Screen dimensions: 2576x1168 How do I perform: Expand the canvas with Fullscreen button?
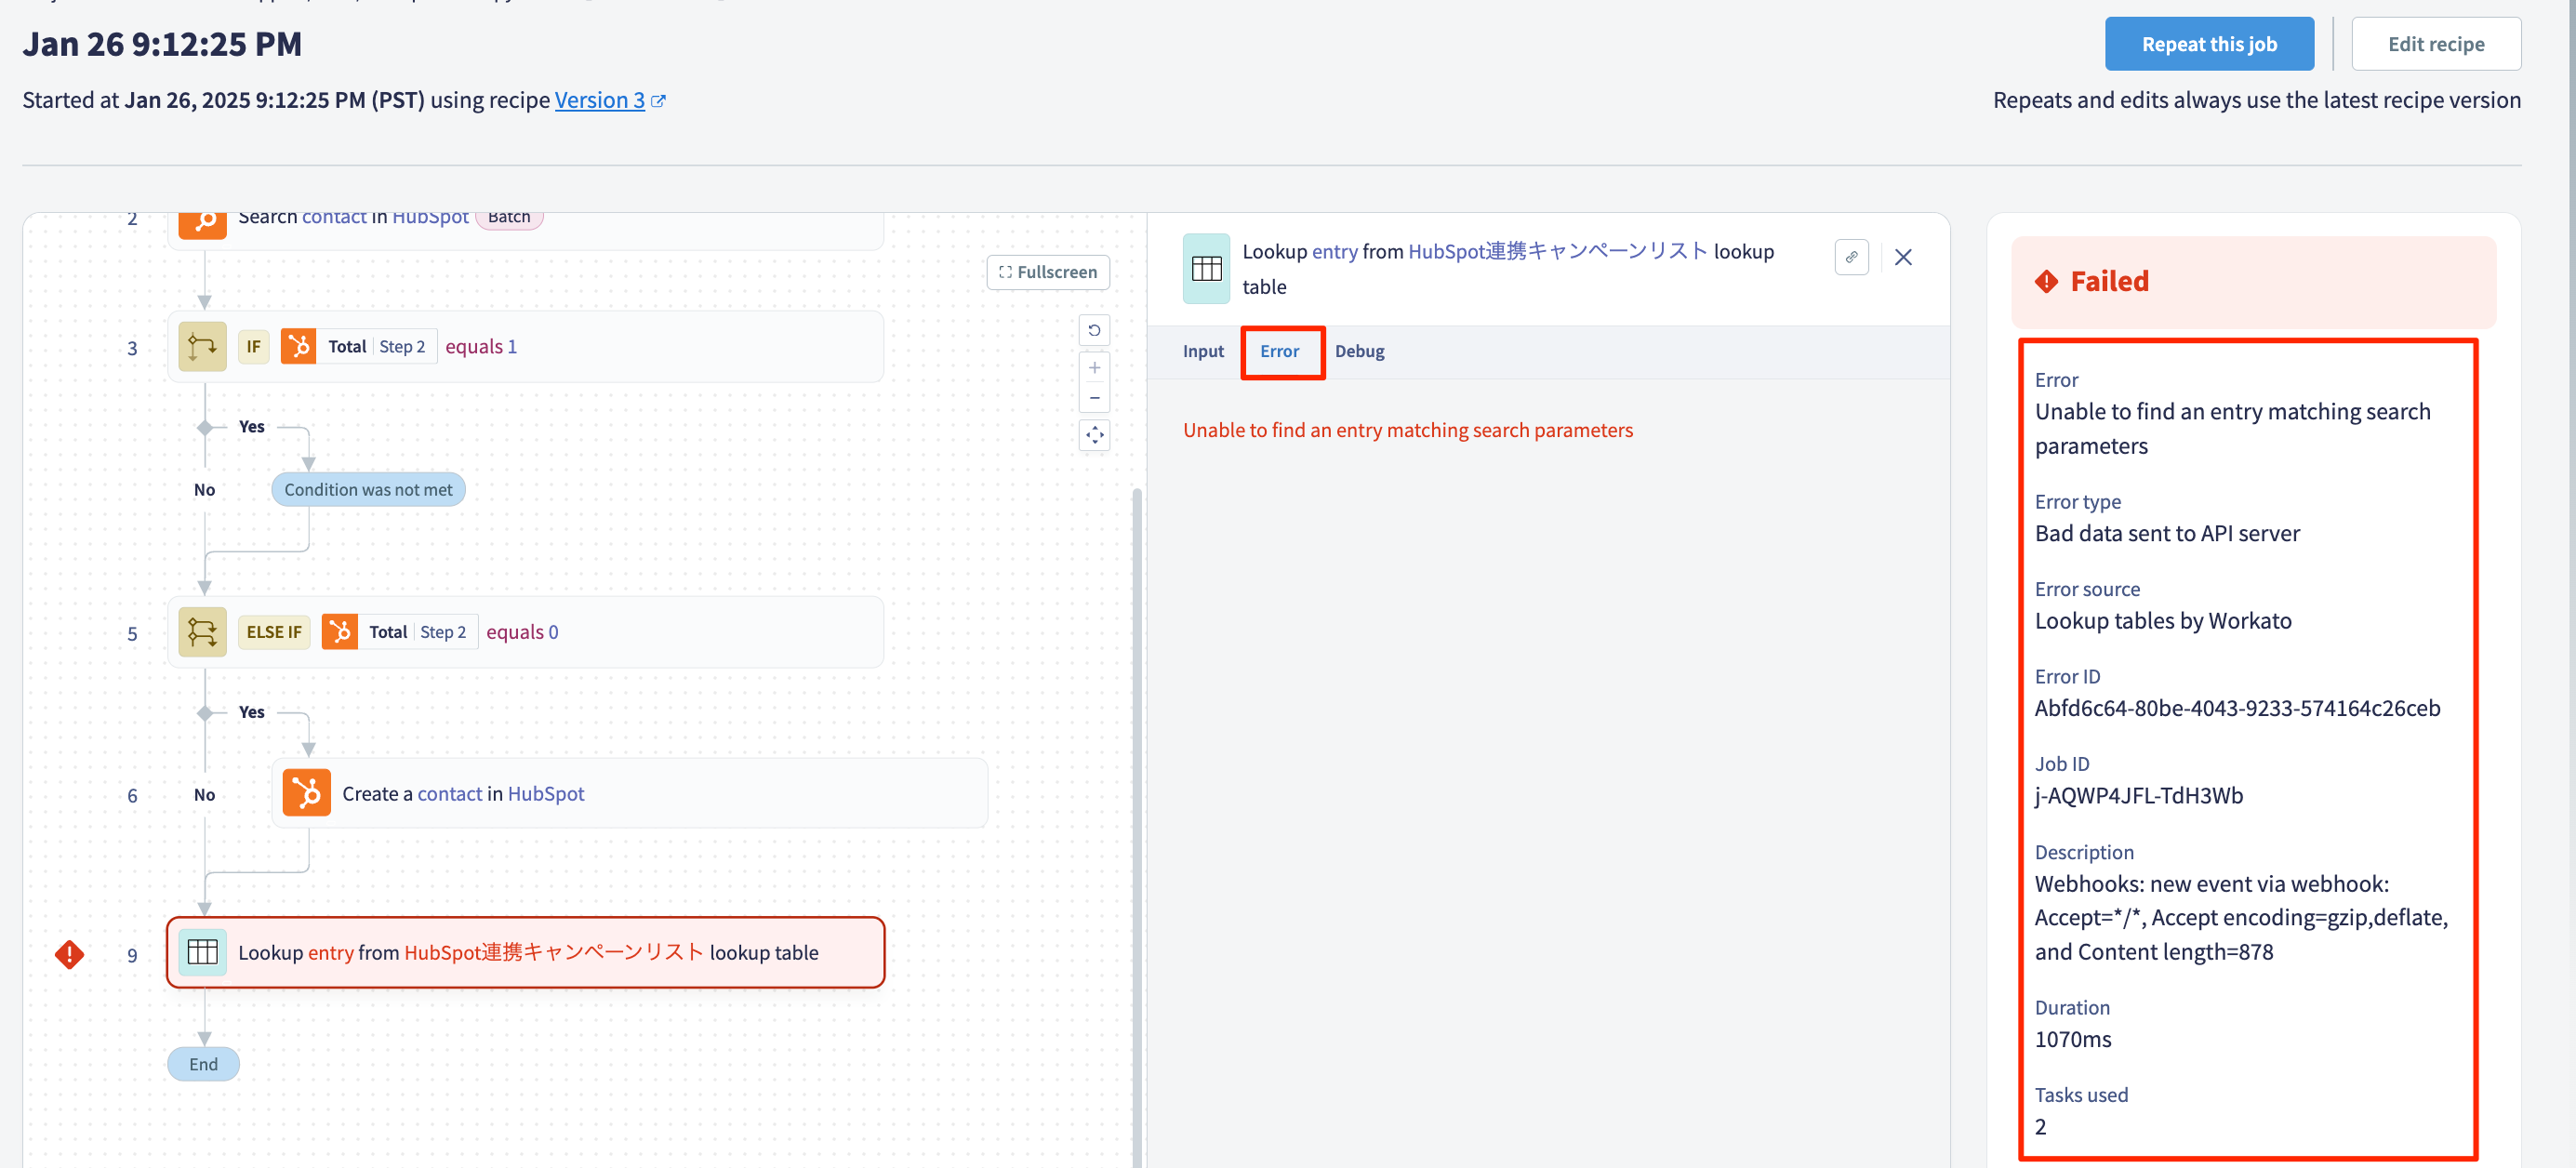[x=1047, y=272]
